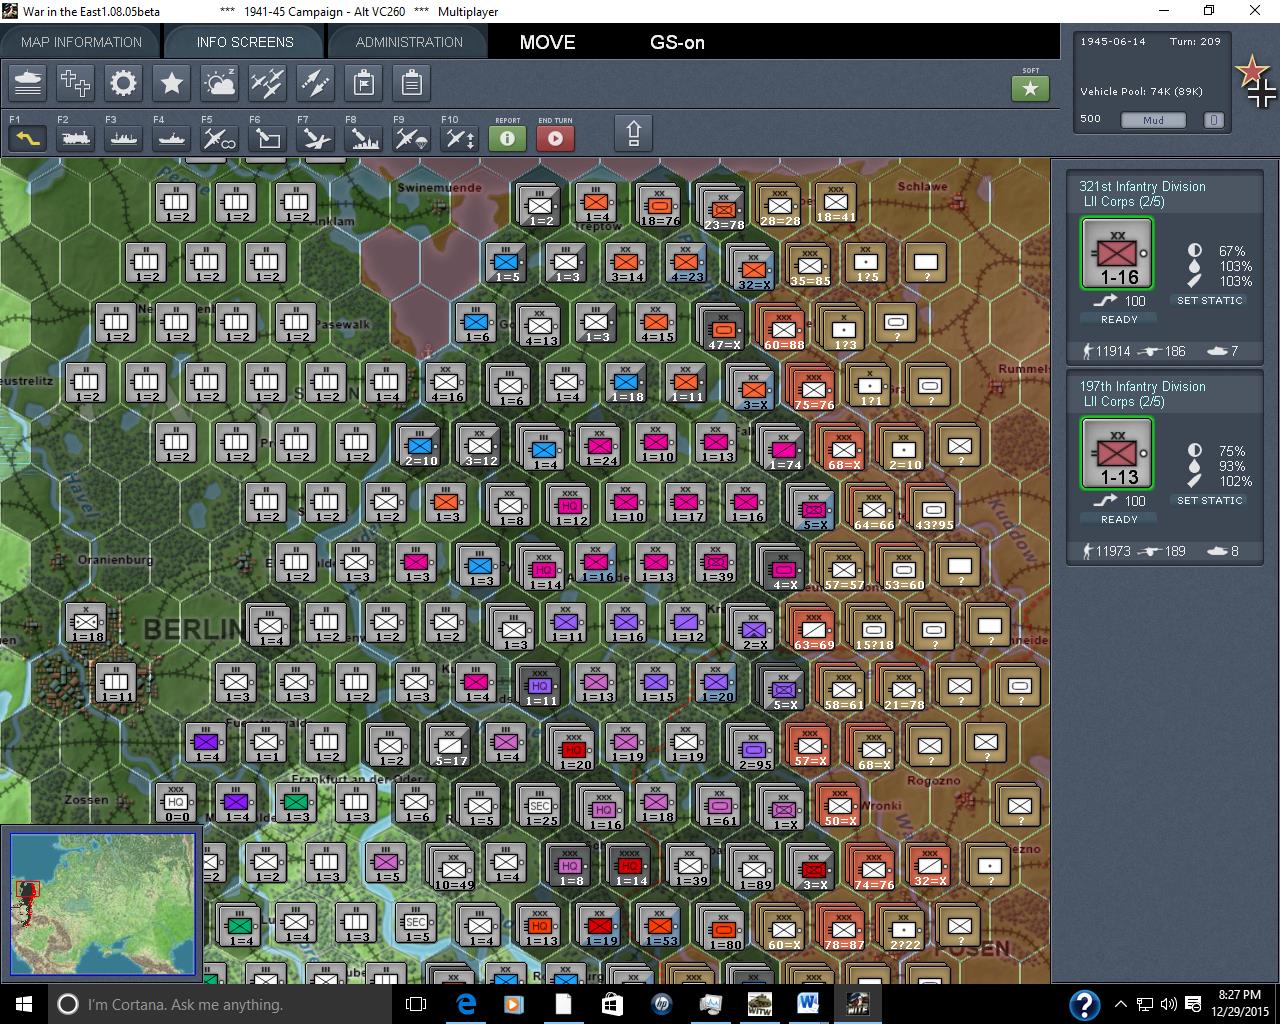Select F4 amphibious ship icon

(x=172, y=139)
